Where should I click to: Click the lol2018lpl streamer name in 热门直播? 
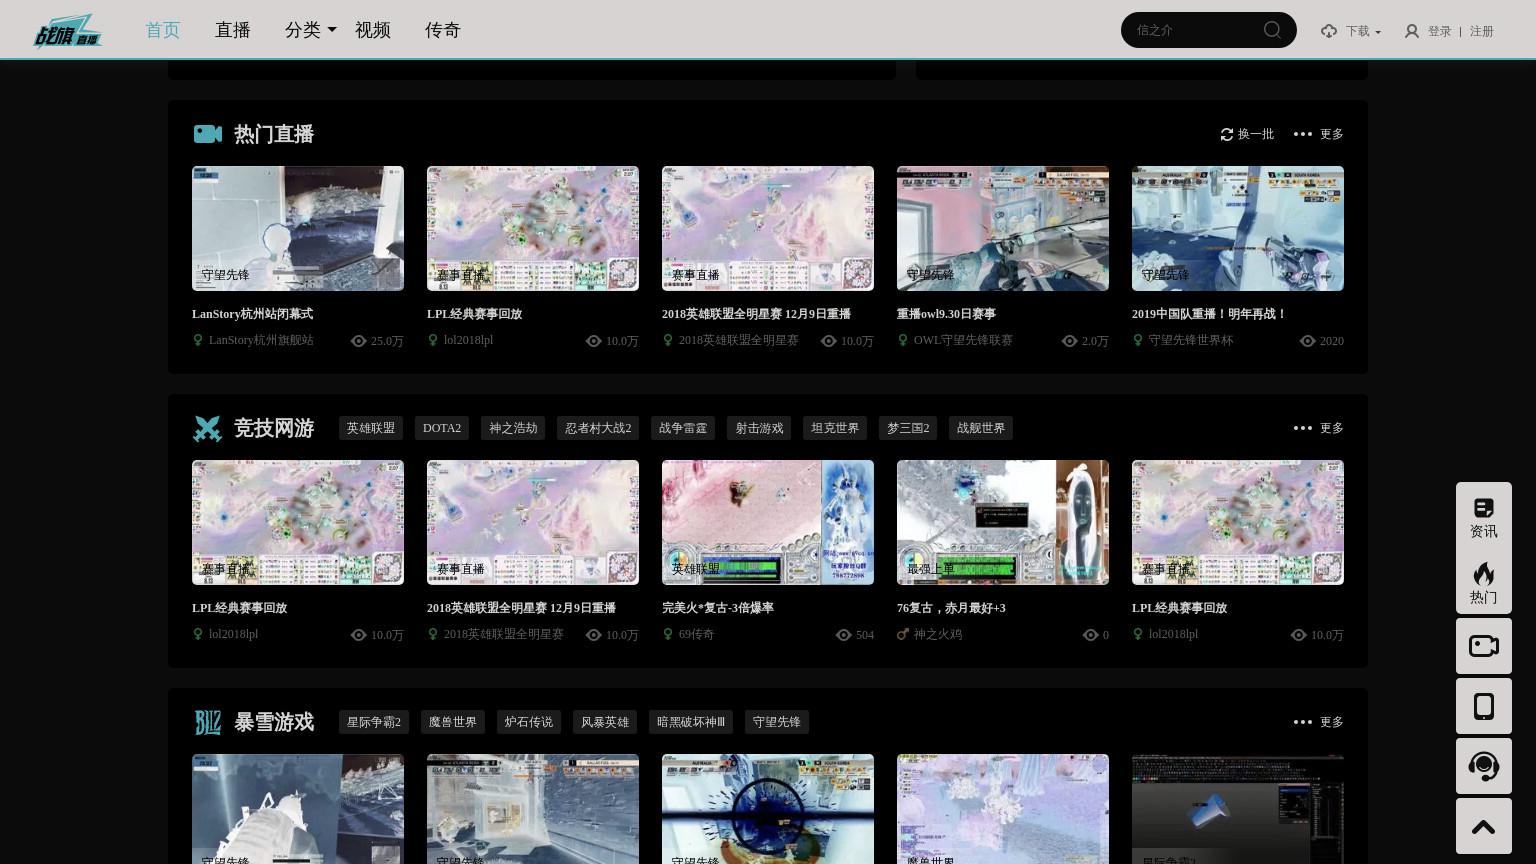point(468,340)
